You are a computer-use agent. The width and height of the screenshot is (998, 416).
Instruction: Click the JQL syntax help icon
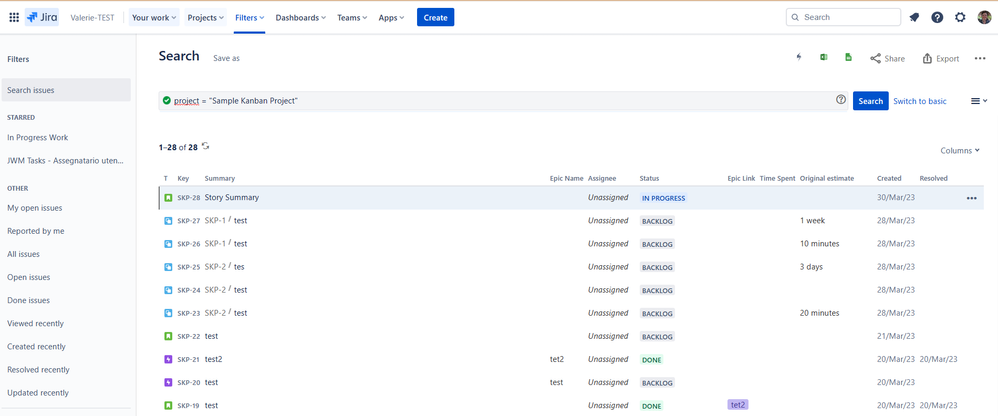click(x=841, y=100)
